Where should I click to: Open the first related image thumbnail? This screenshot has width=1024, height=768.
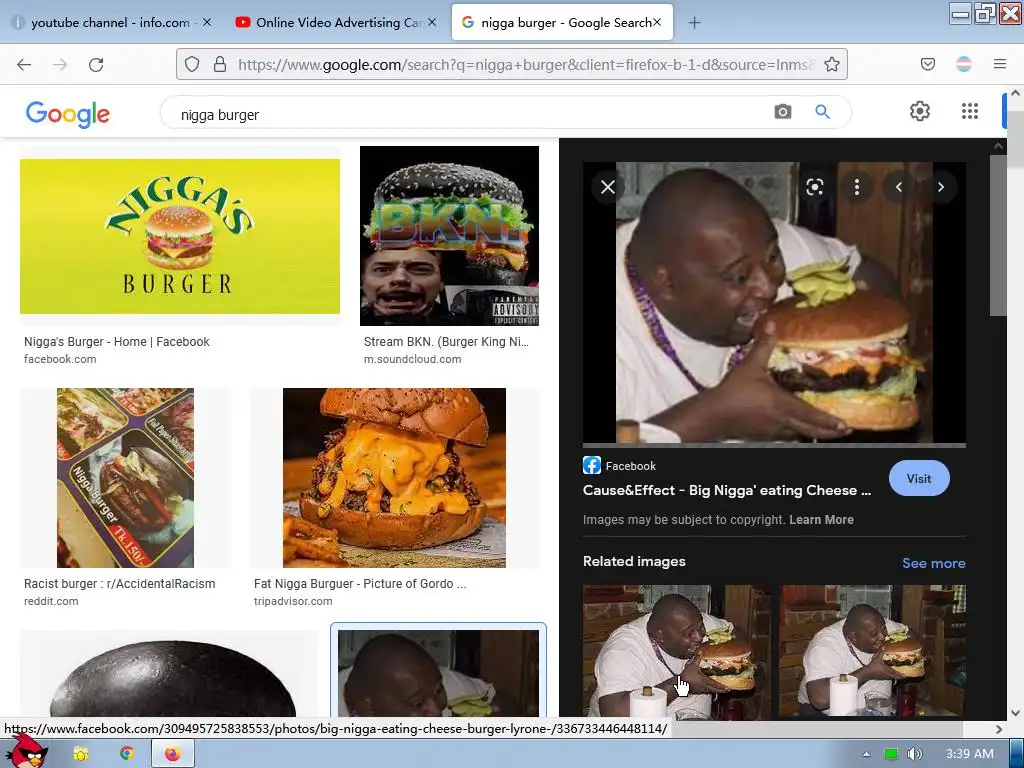click(677, 651)
